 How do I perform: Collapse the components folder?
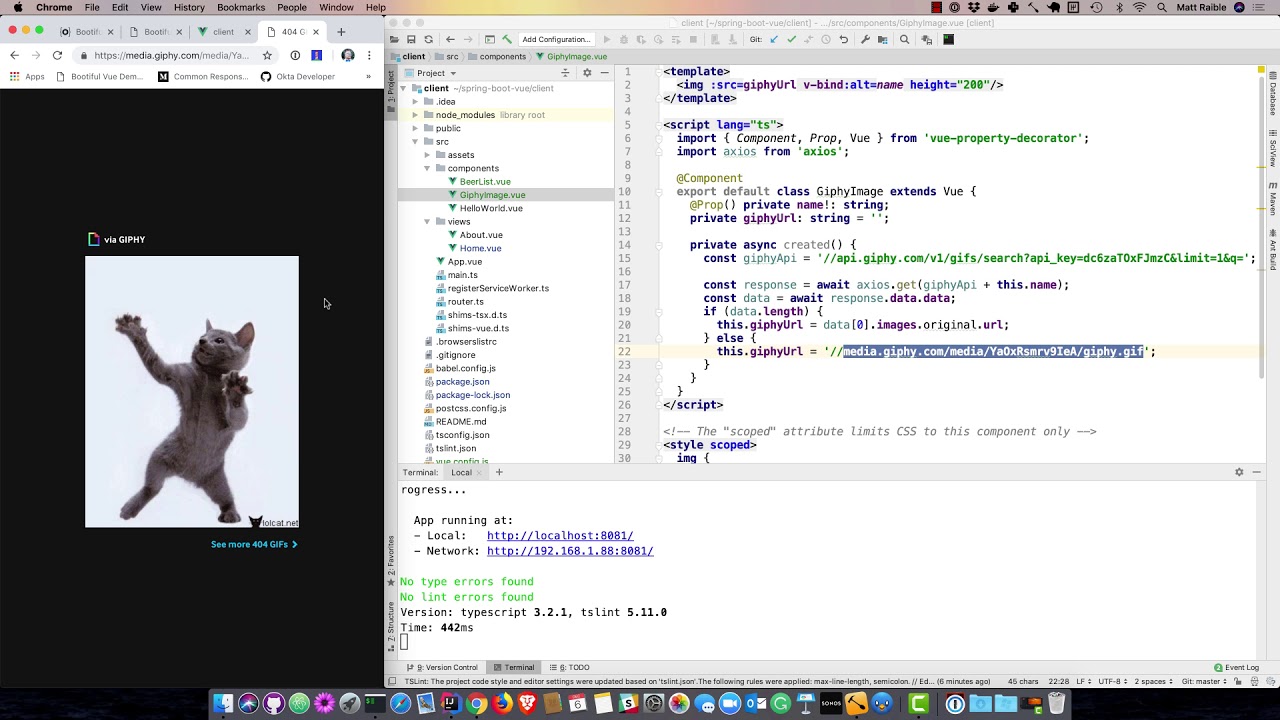point(427,168)
